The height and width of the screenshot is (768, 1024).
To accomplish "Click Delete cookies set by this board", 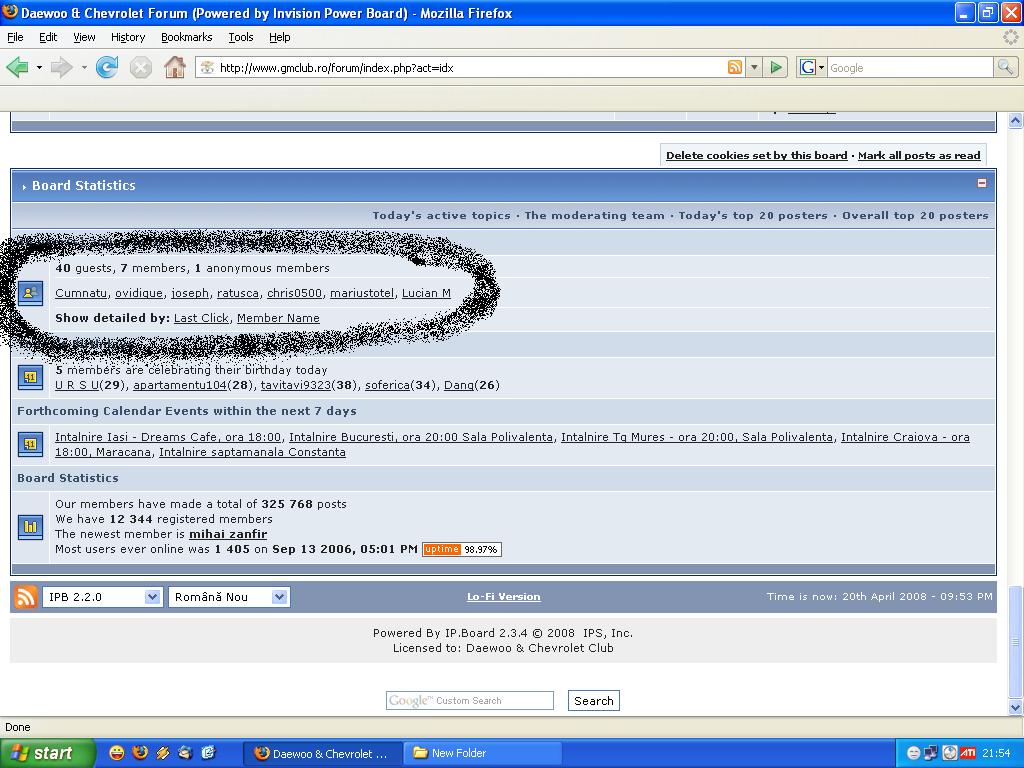I will coord(756,155).
